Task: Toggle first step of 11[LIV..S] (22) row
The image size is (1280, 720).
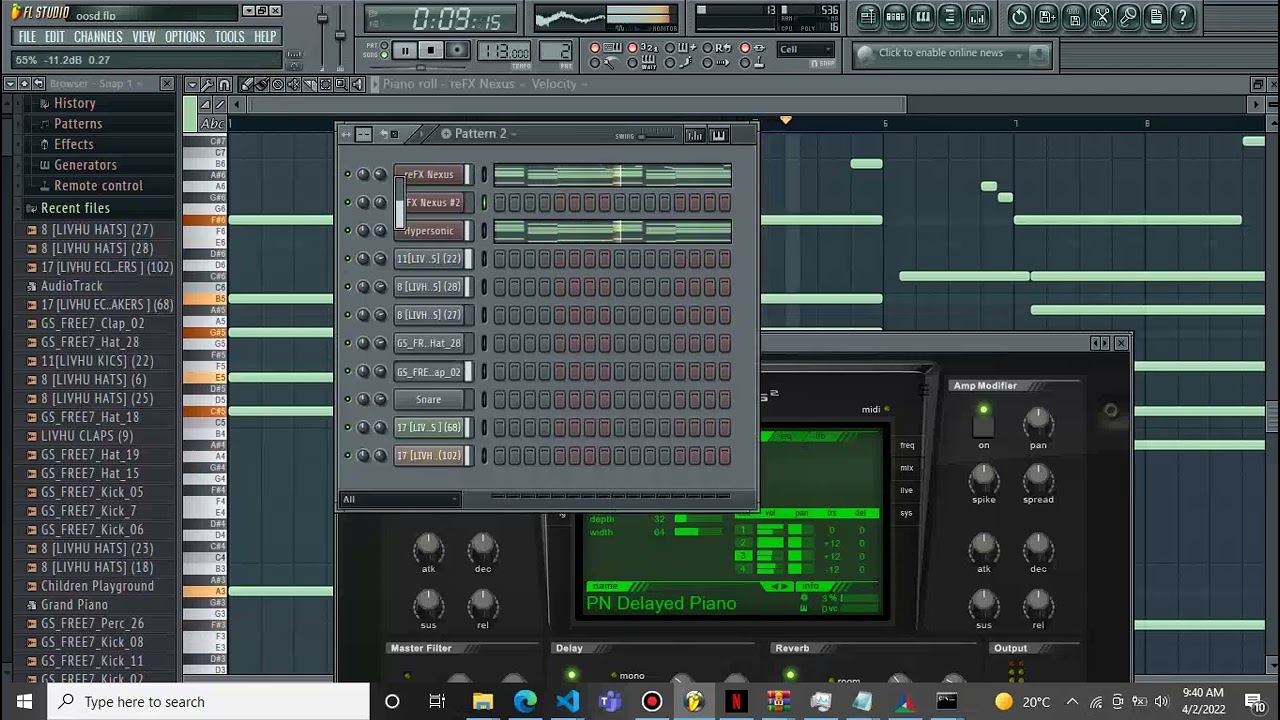Action: [x=500, y=259]
